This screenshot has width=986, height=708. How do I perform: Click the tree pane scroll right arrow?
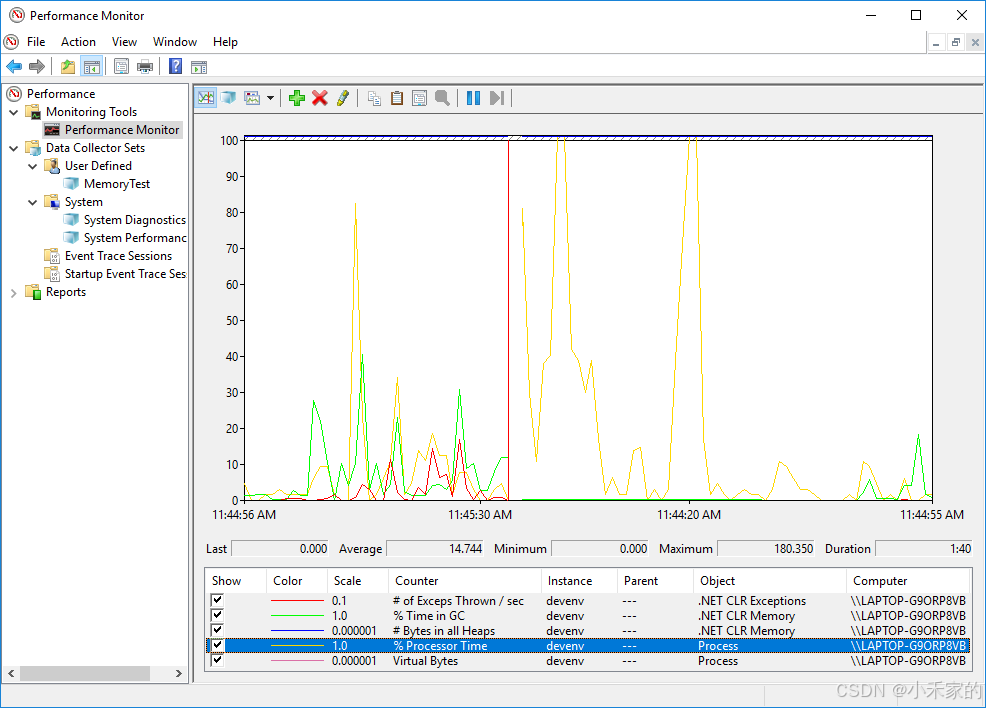click(179, 673)
